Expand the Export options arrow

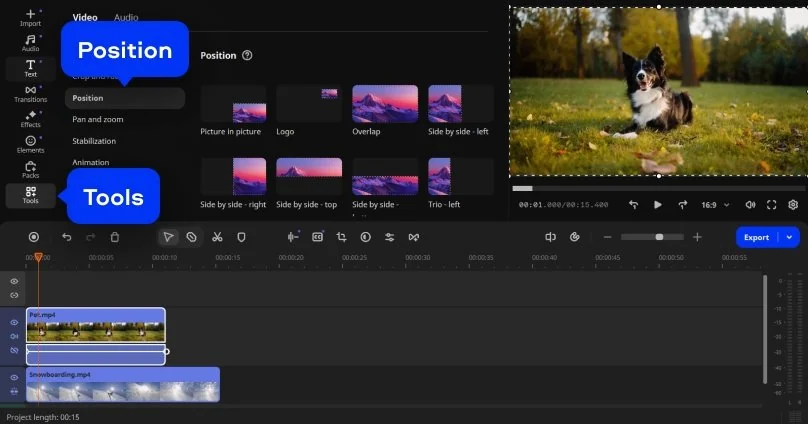click(x=790, y=237)
